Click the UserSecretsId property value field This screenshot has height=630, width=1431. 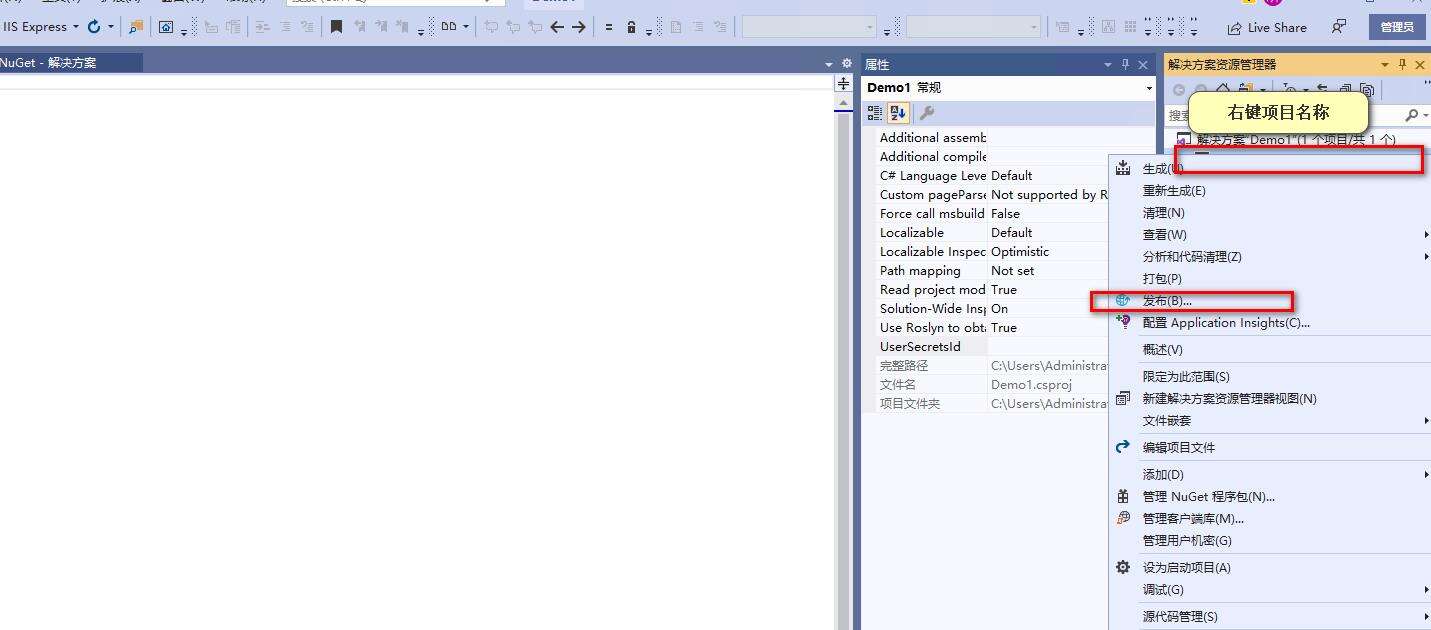point(1048,347)
